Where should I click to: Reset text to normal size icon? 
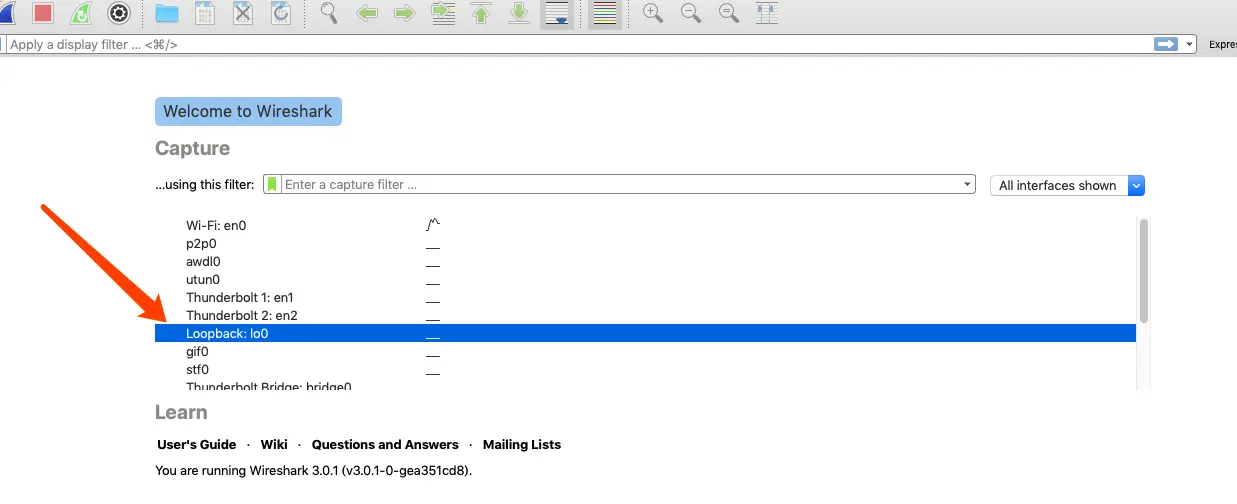coord(729,13)
